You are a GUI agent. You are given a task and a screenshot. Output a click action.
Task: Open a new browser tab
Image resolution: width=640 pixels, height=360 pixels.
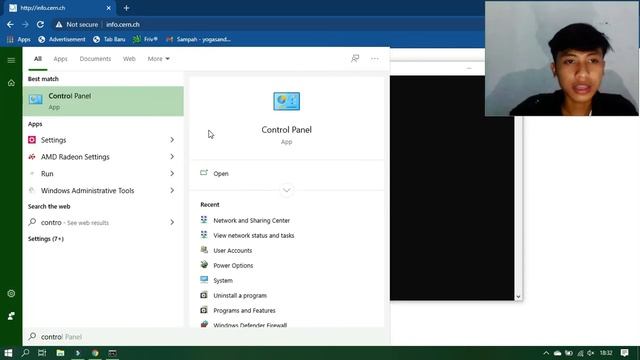(x=126, y=8)
